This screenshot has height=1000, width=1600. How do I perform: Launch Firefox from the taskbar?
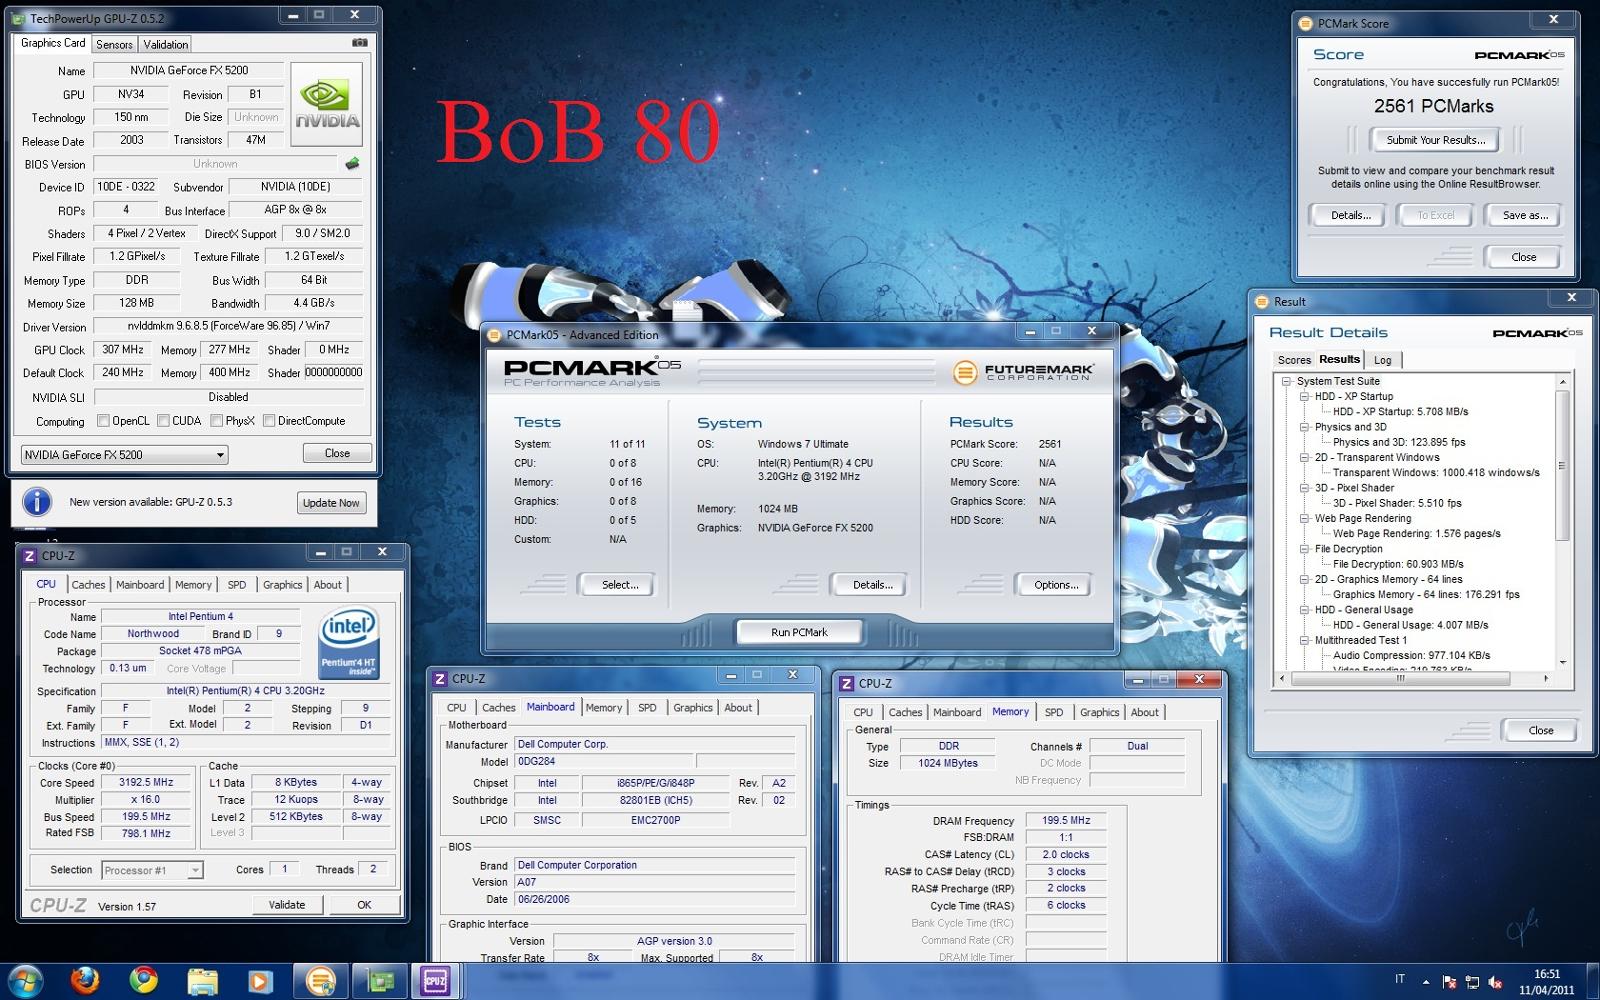click(85, 981)
